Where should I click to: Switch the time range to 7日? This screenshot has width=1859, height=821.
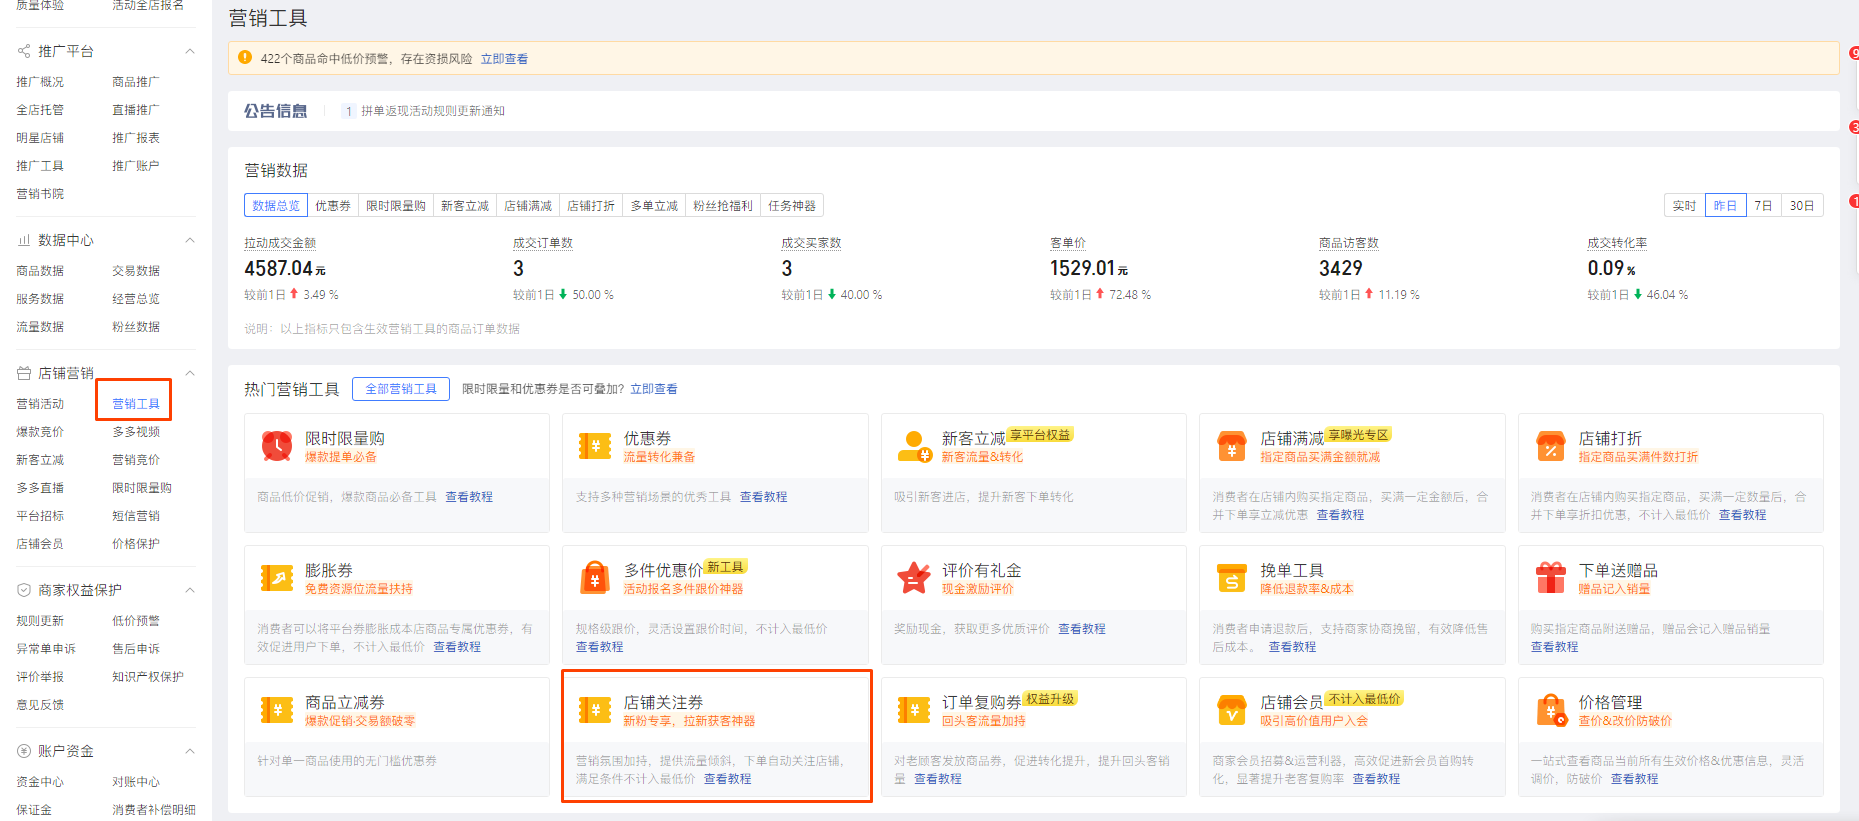click(1763, 206)
